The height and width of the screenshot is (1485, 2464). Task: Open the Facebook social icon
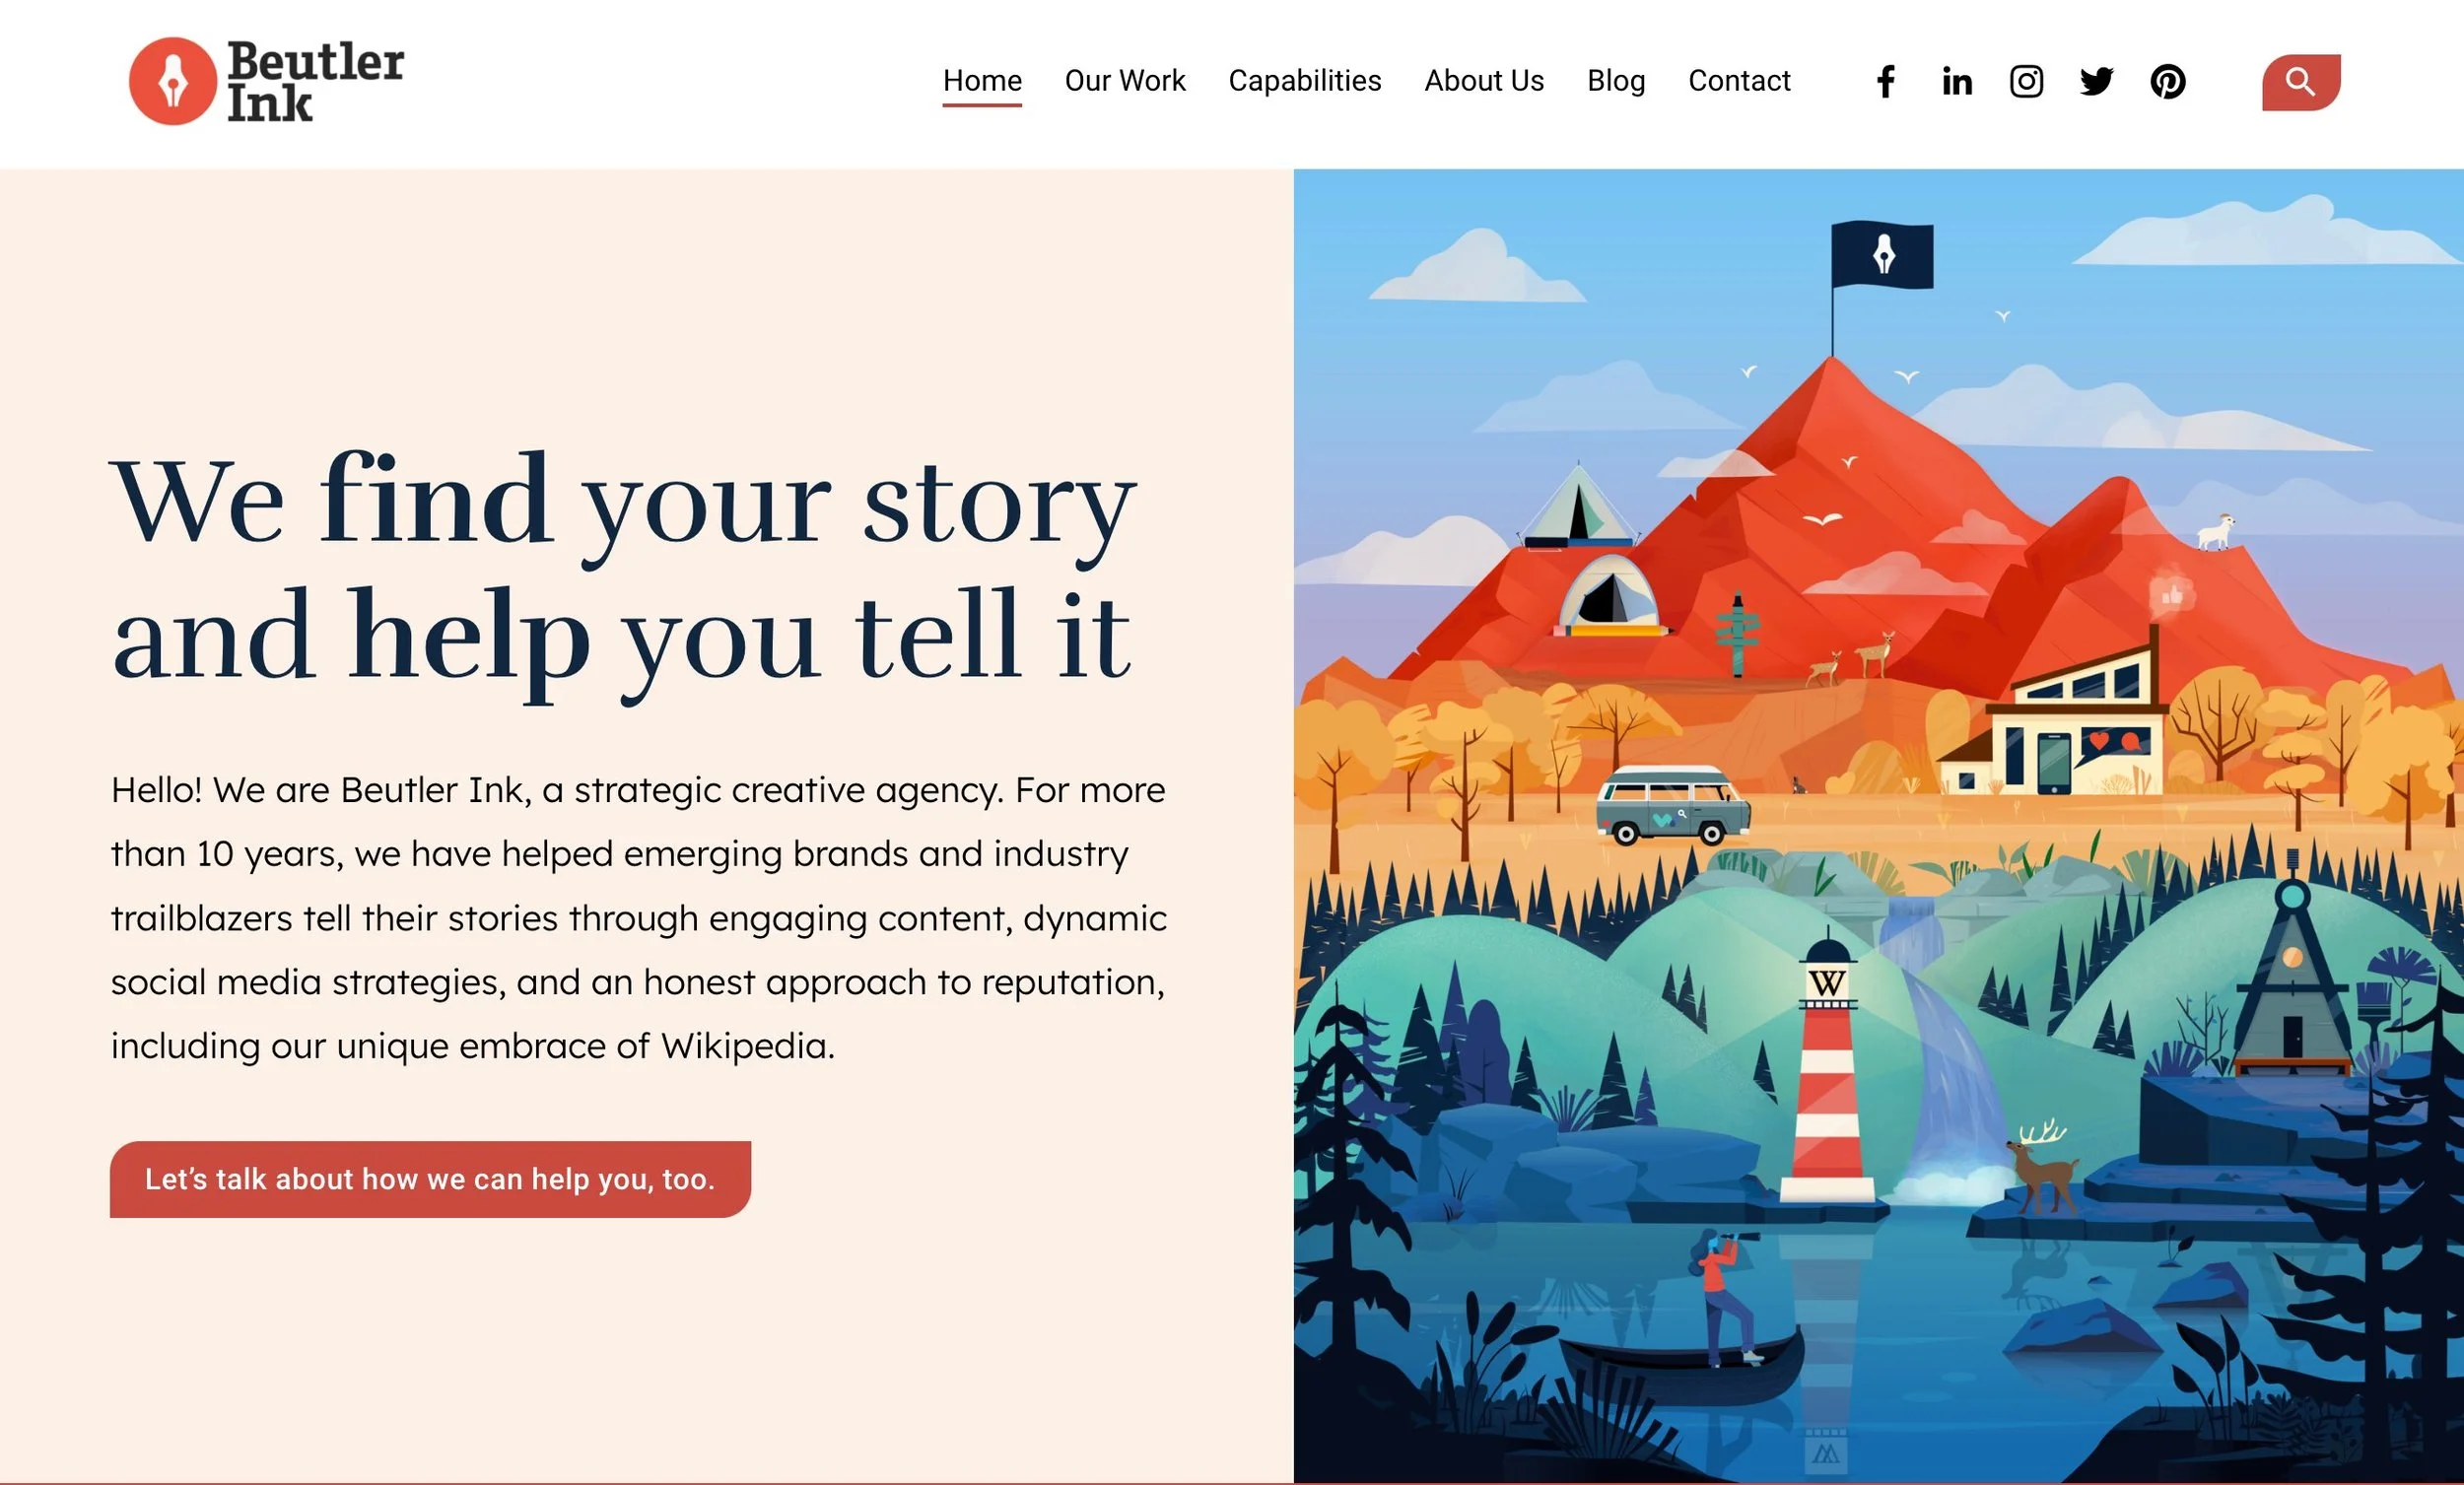pyautogui.click(x=1885, y=81)
